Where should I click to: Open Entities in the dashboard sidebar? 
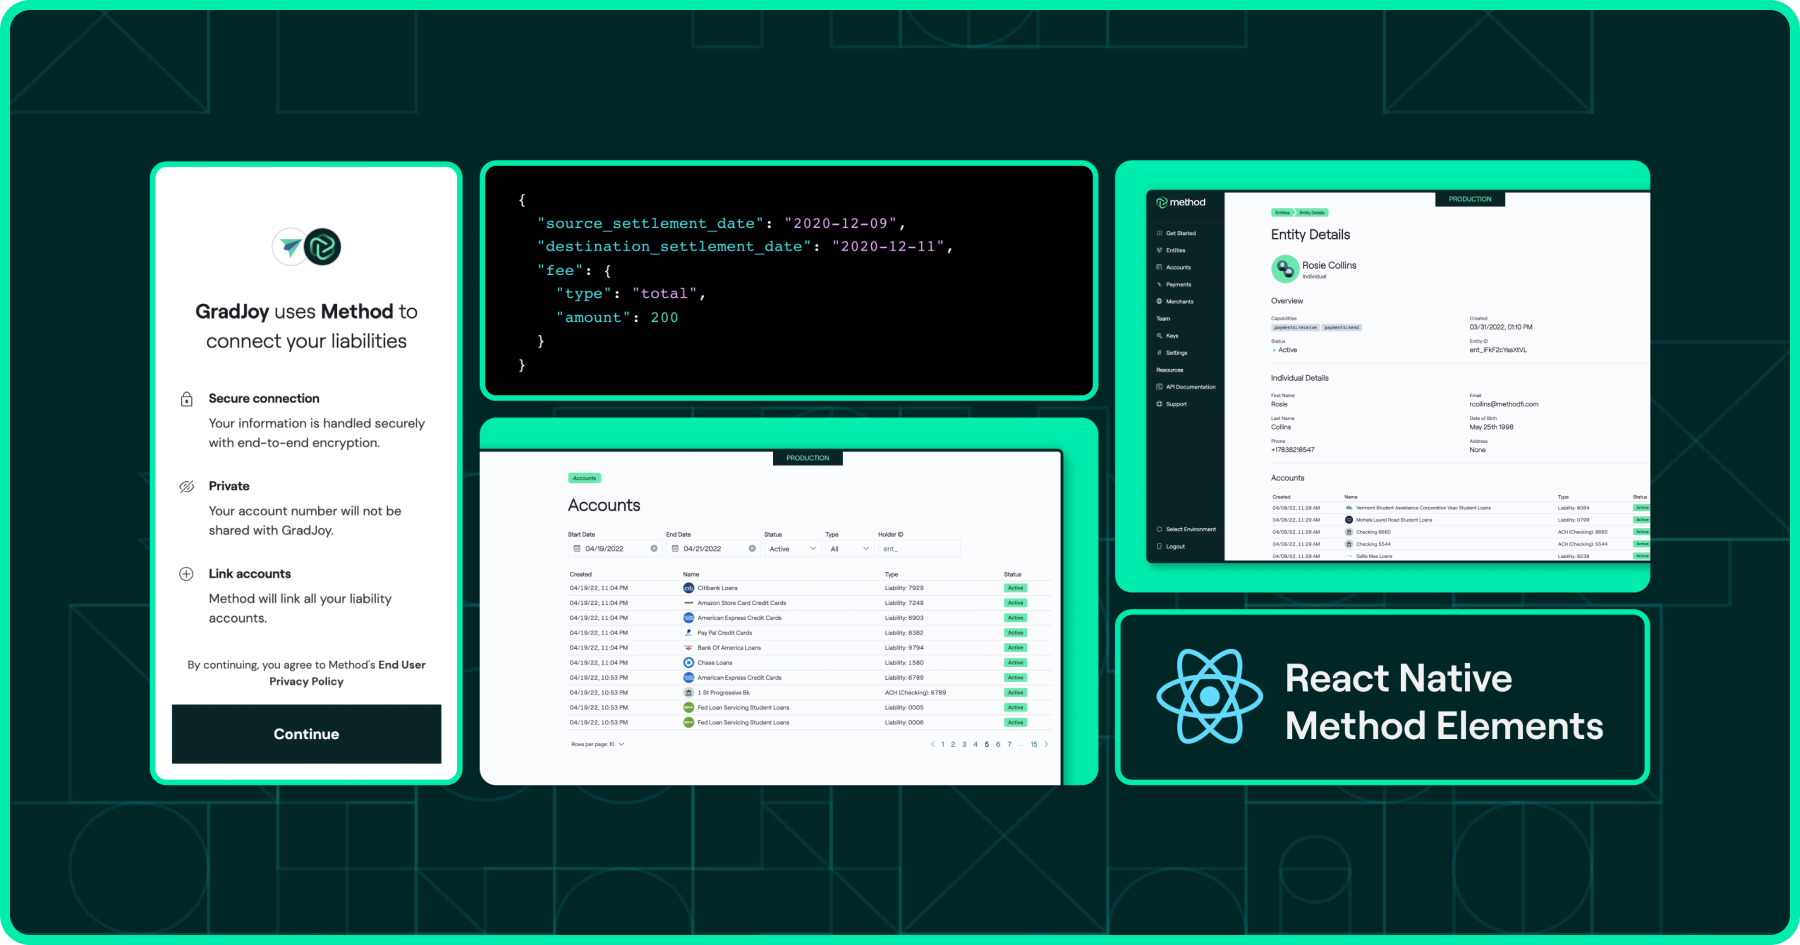click(1171, 251)
